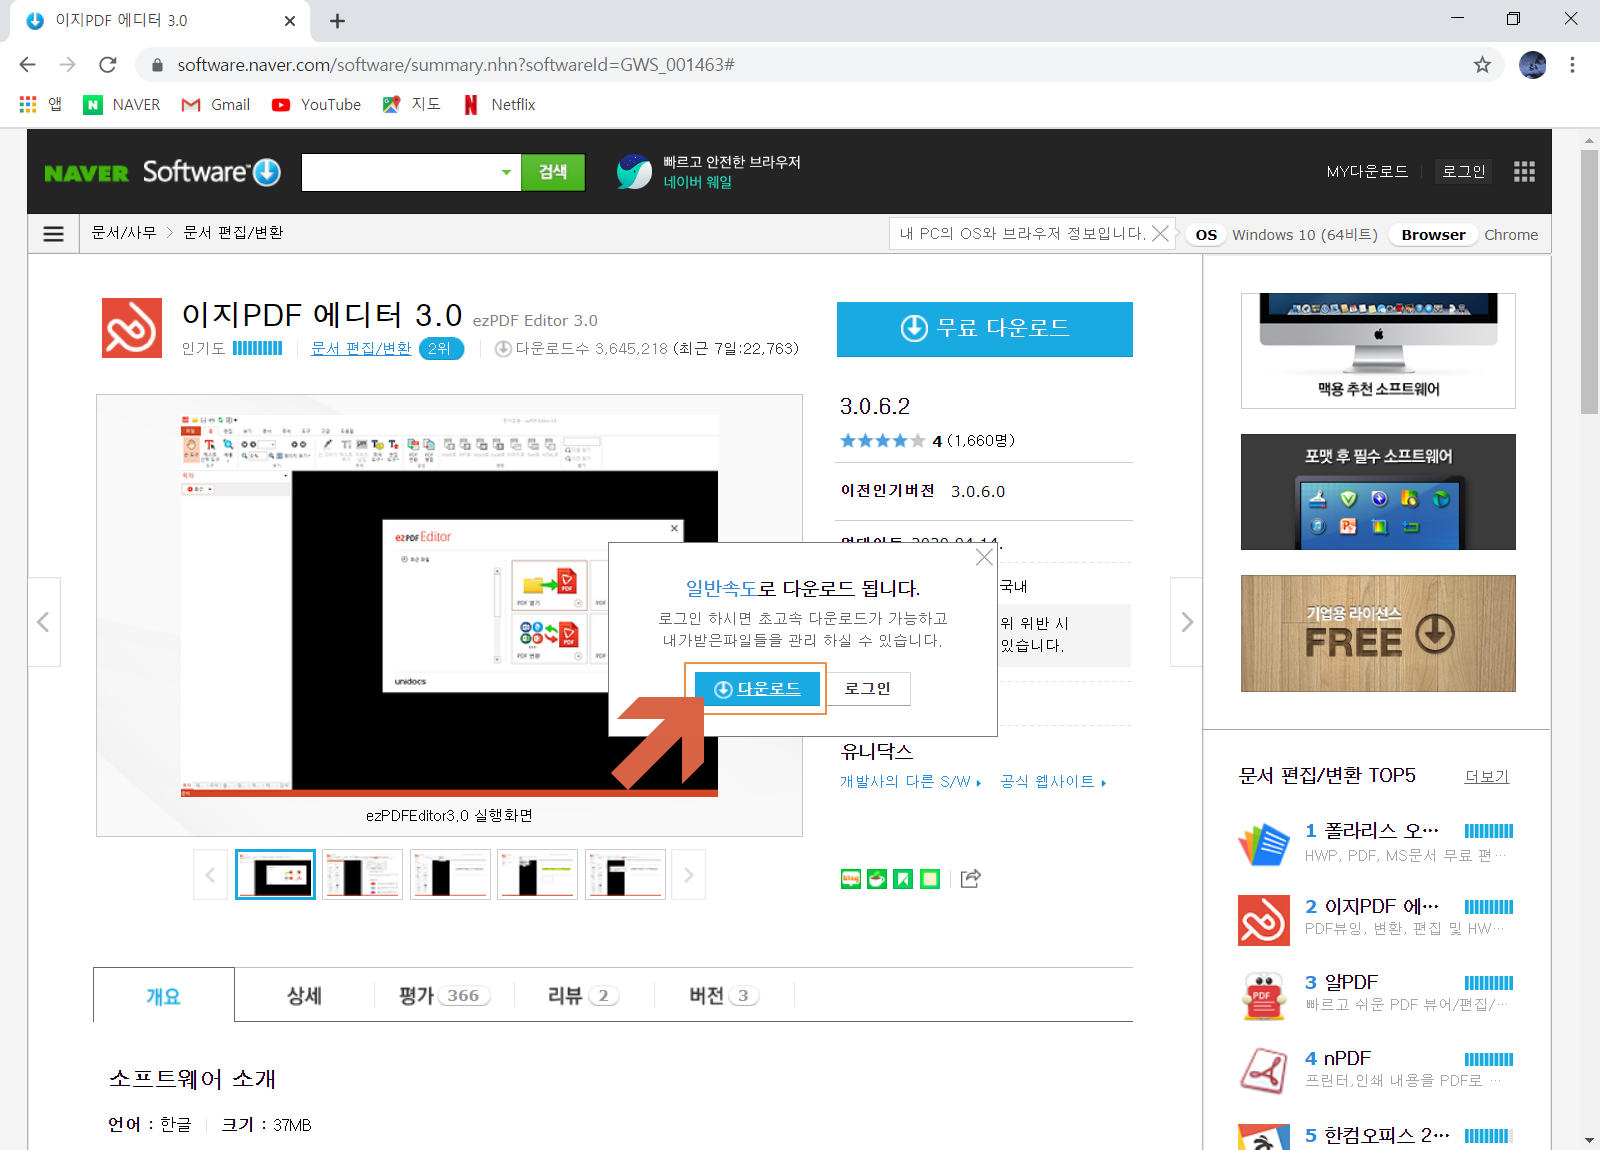
Task: Open 공식 웹사이트 link
Action: coord(1053,782)
